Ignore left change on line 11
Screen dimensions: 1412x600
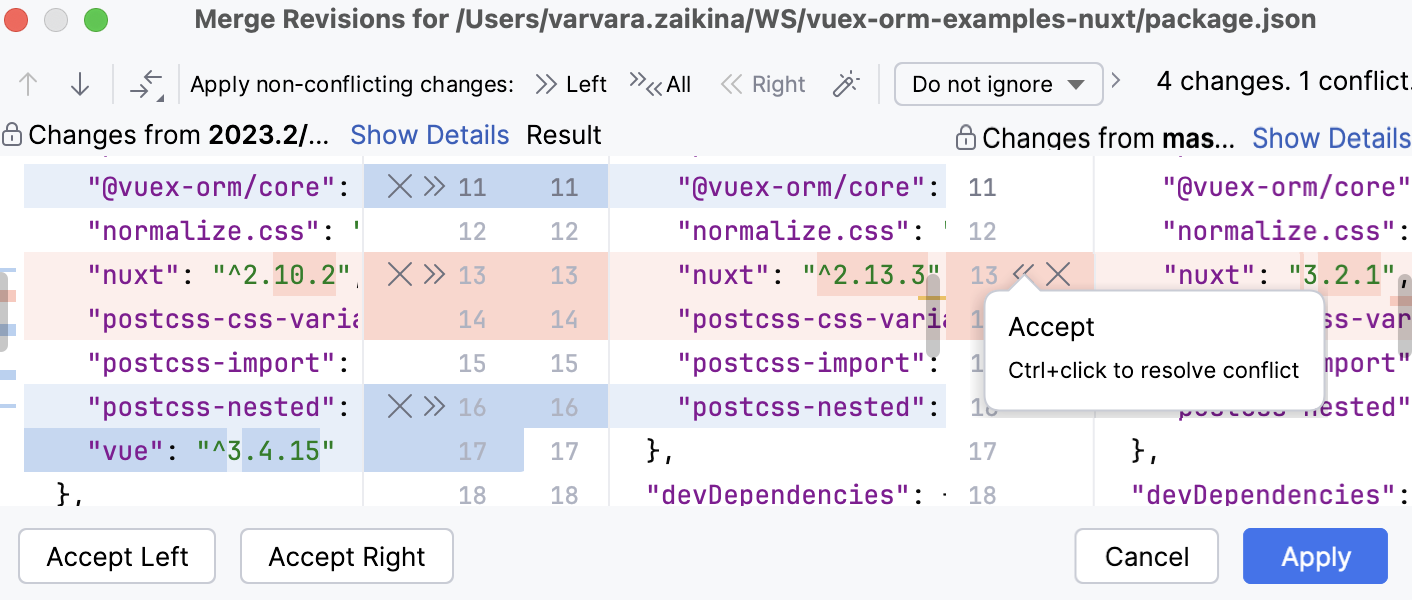pos(400,187)
